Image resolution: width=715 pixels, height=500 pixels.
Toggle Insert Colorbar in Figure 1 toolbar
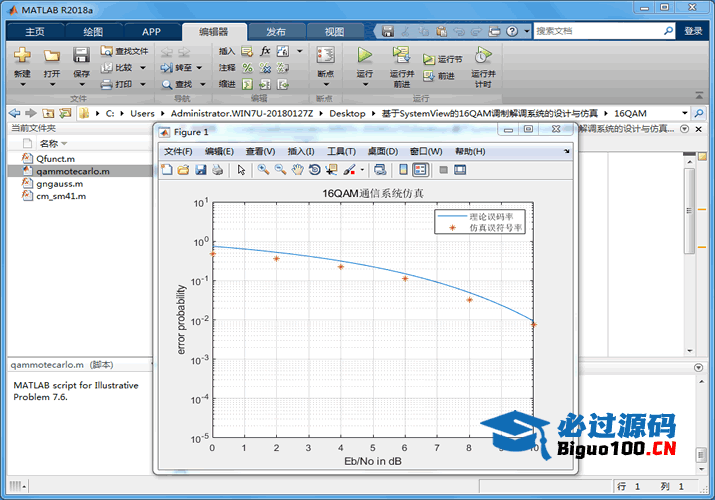coord(403,170)
